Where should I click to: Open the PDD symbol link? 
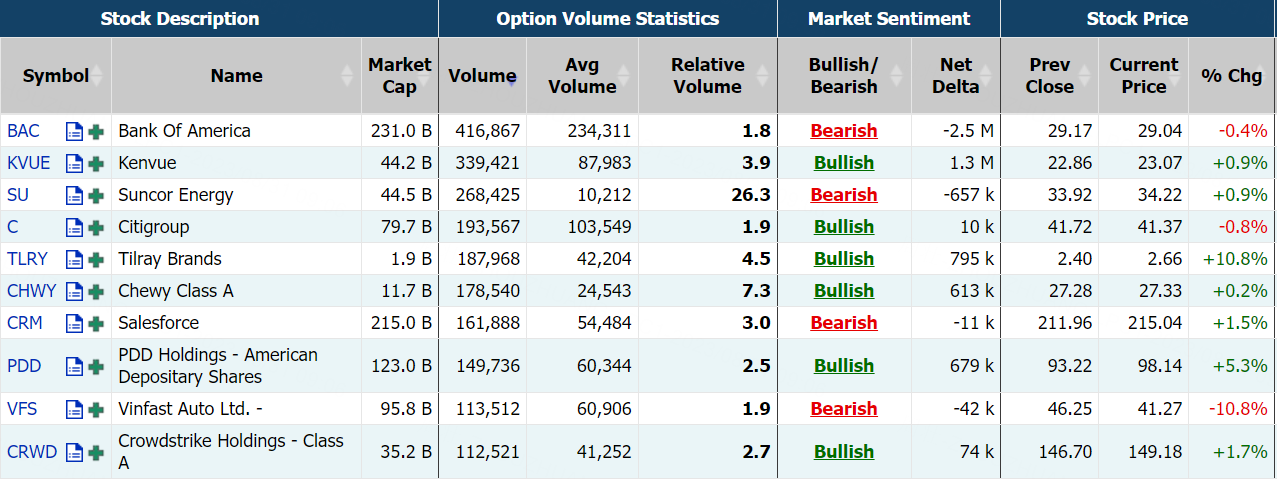coord(24,366)
